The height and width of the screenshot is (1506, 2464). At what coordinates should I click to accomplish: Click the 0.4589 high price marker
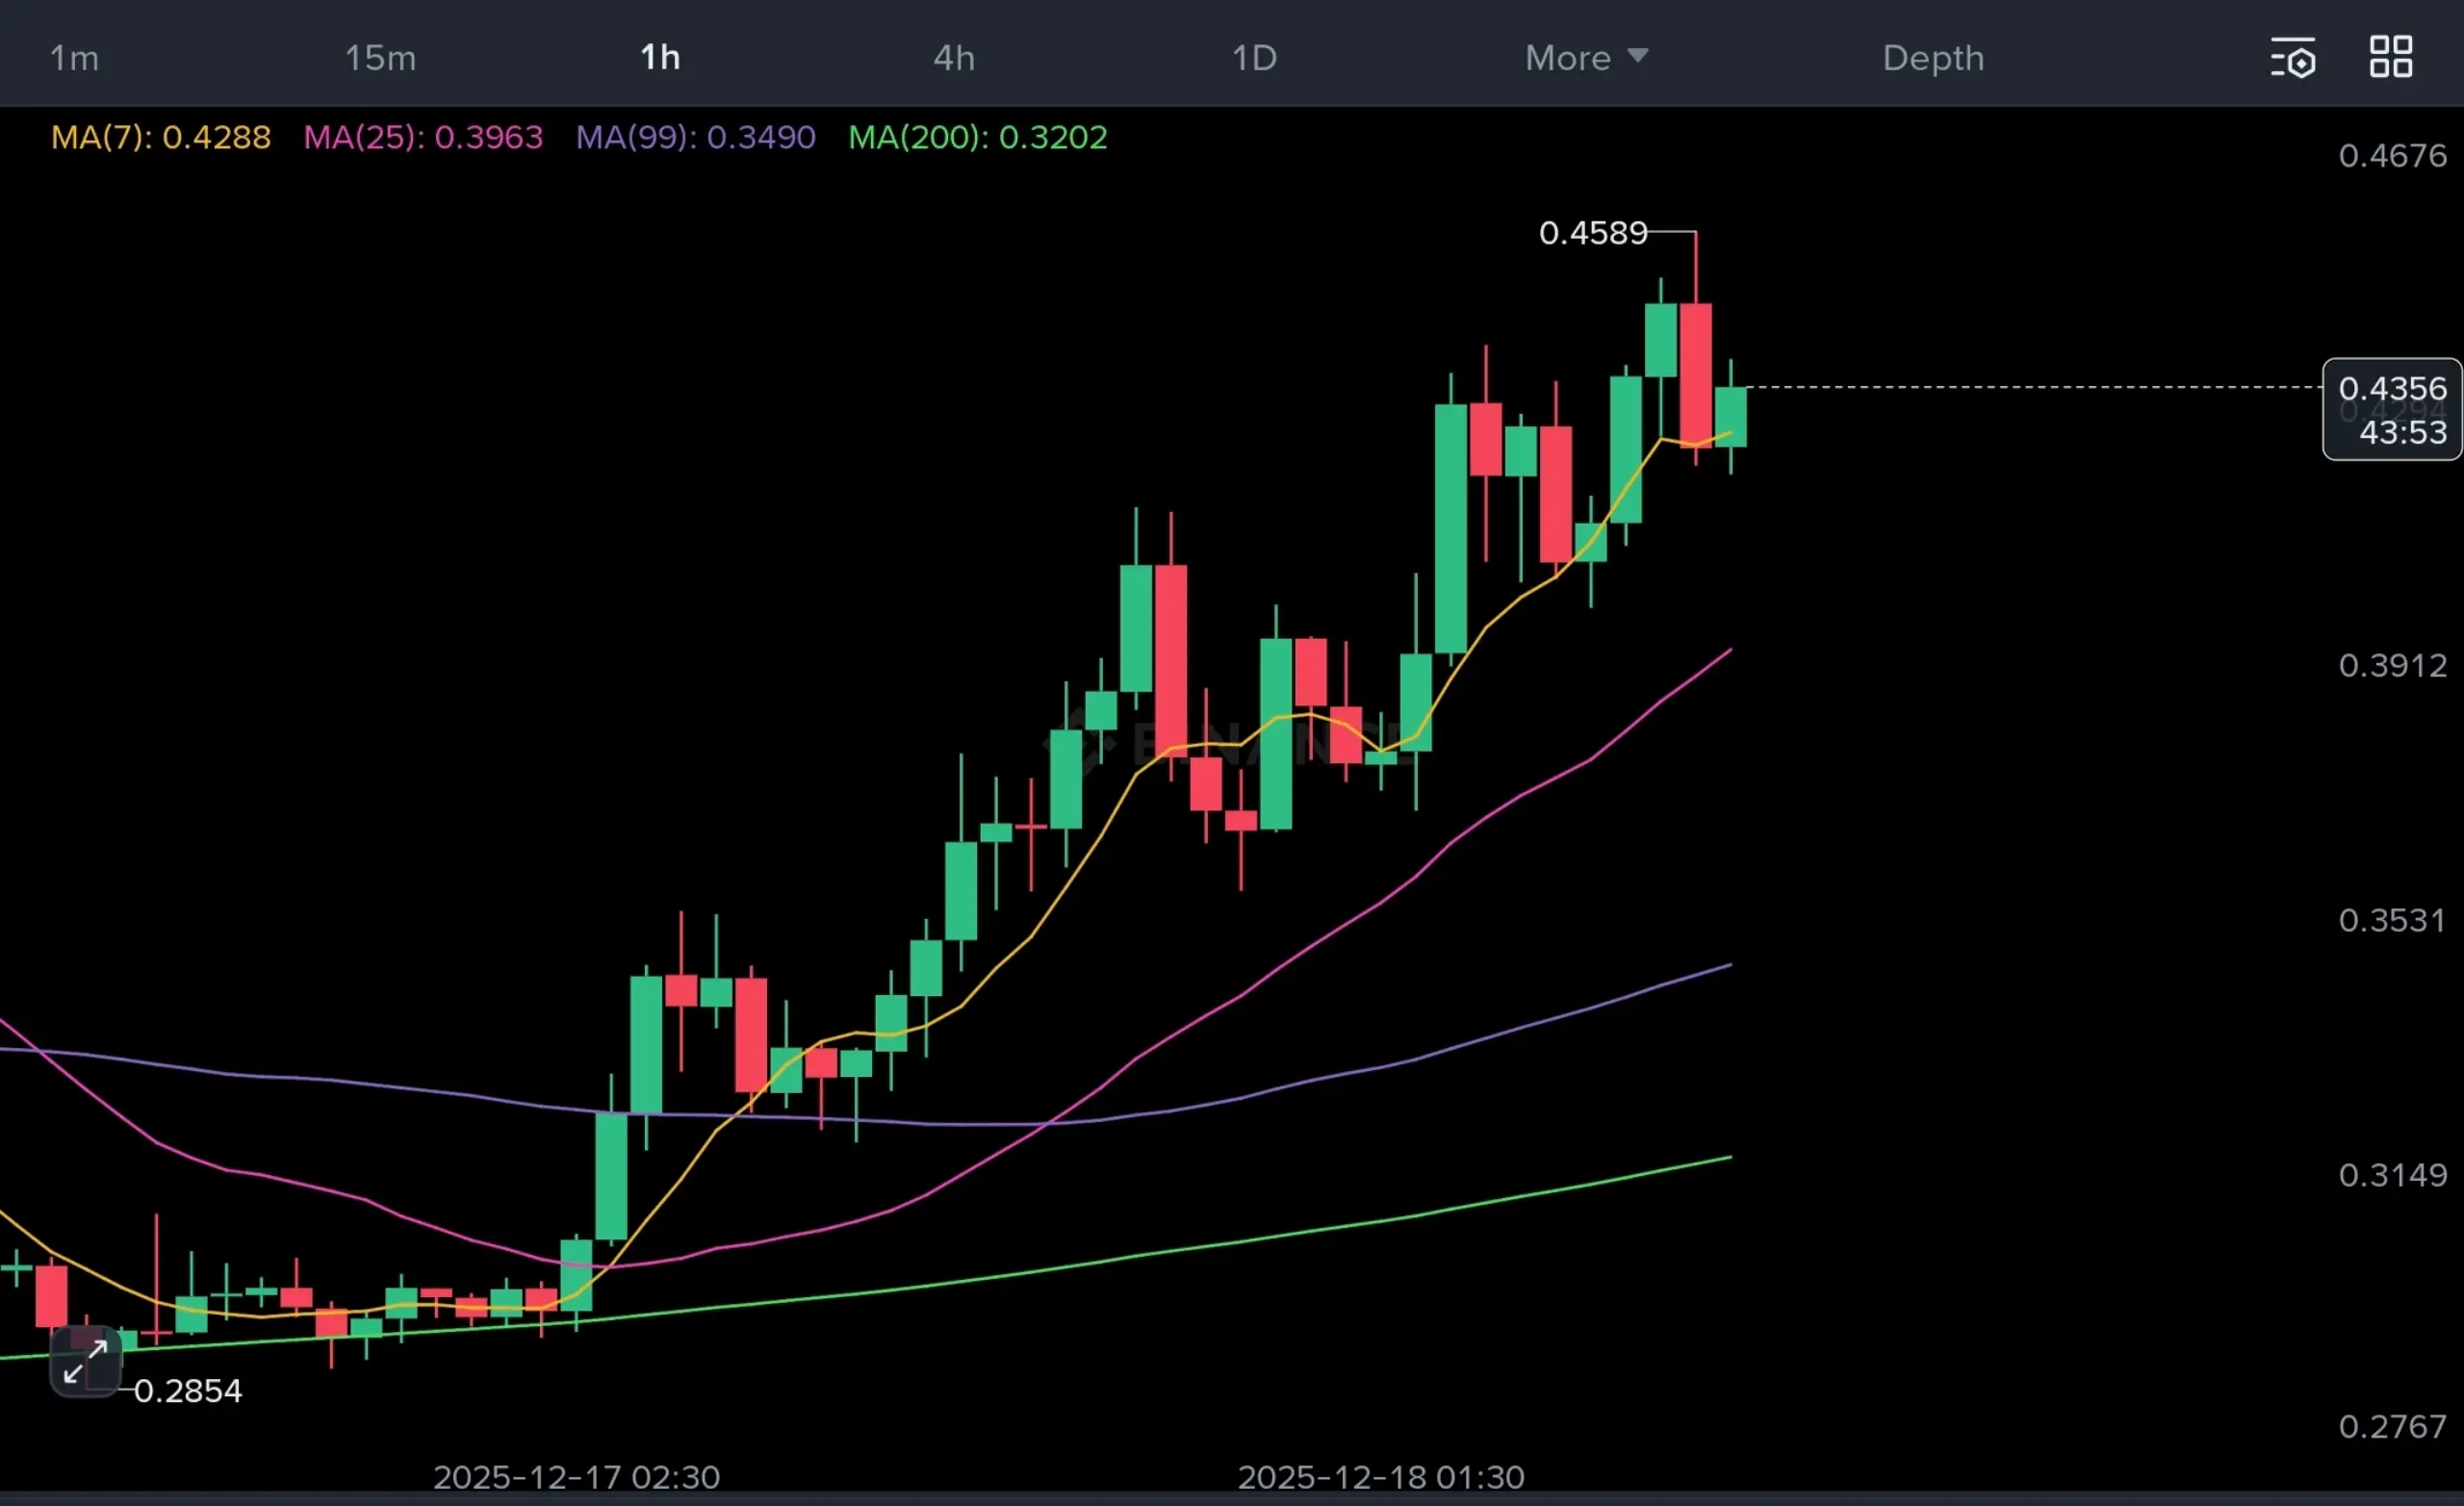(x=1592, y=233)
